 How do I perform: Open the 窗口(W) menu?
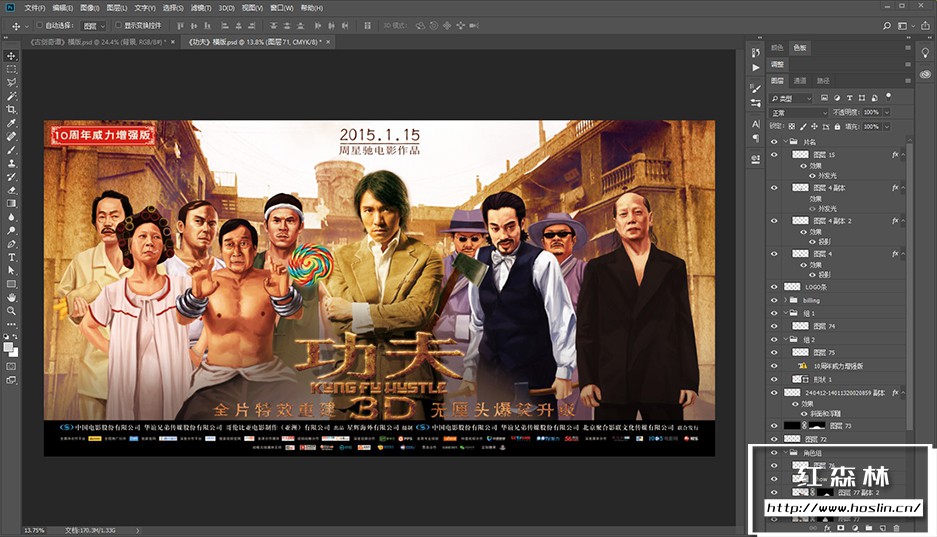click(x=281, y=8)
